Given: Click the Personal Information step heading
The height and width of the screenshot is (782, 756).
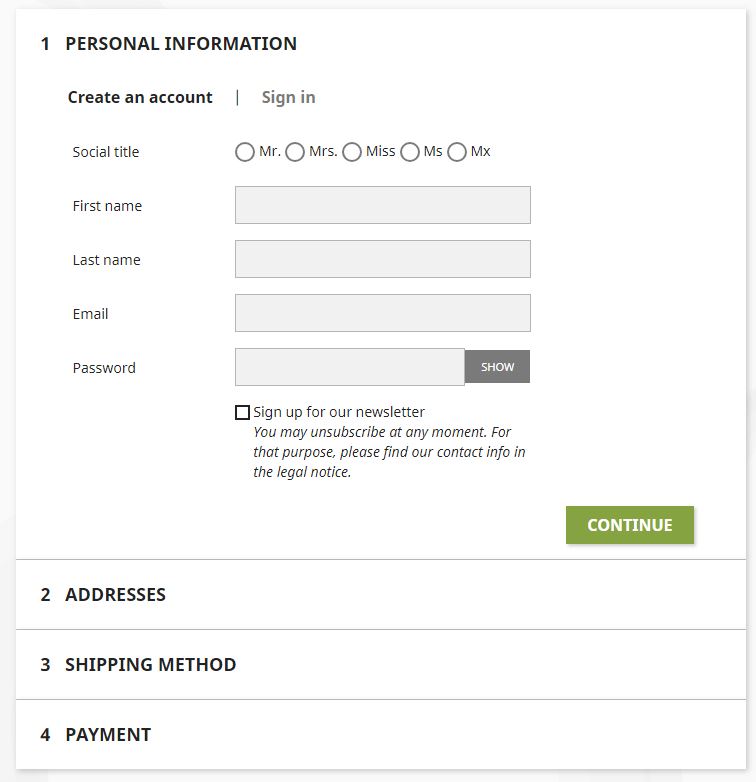Looking at the screenshot, I should [x=180, y=43].
